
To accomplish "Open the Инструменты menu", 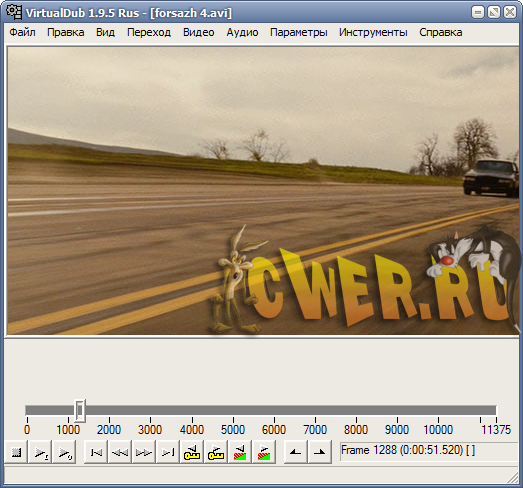I will pyautogui.click(x=373, y=32).
